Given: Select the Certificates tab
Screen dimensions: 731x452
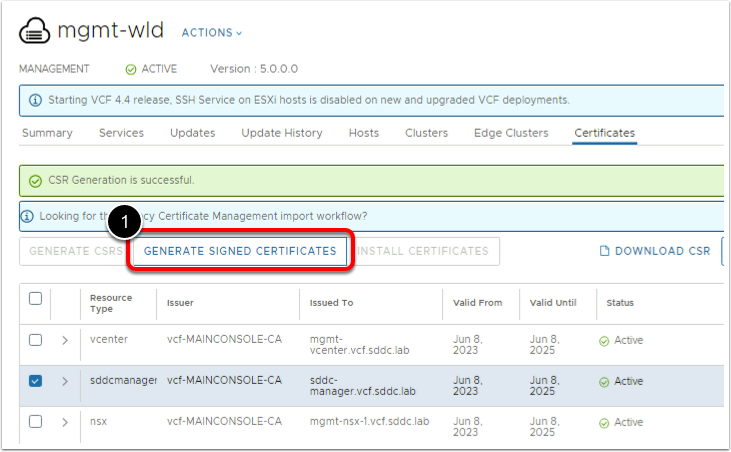Looking at the screenshot, I should 604,133.
